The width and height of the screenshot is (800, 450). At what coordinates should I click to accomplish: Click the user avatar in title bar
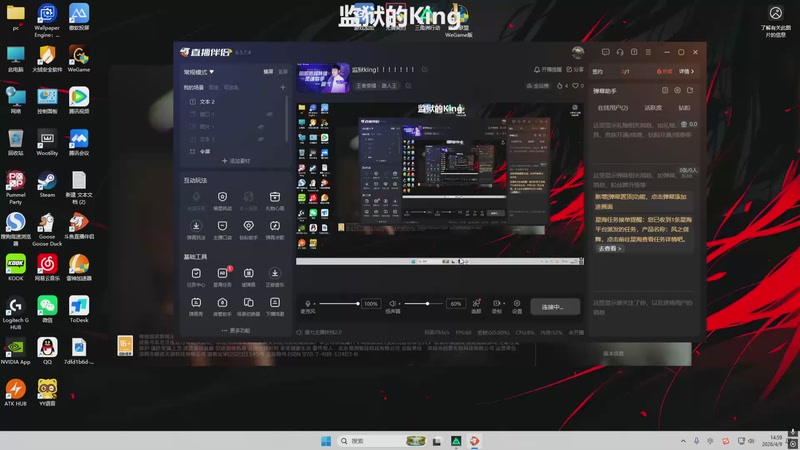point(578,52)
